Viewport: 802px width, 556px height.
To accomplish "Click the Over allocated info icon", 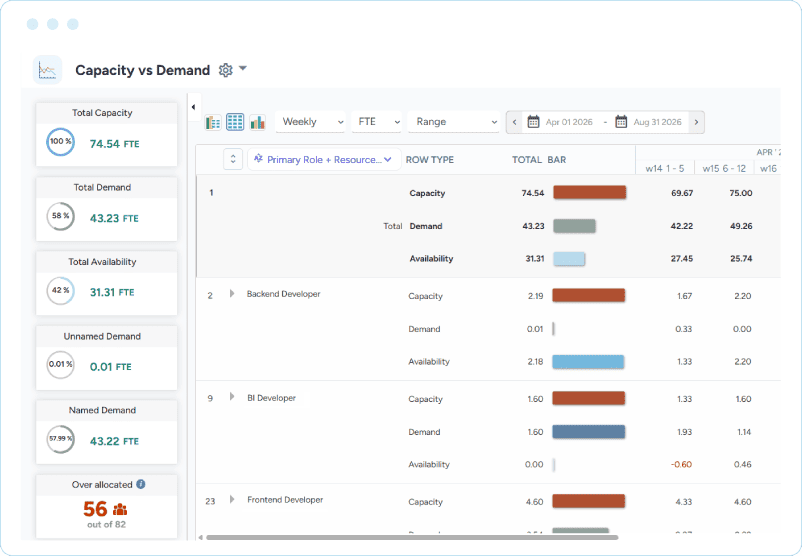I will [x=141, y=484].
